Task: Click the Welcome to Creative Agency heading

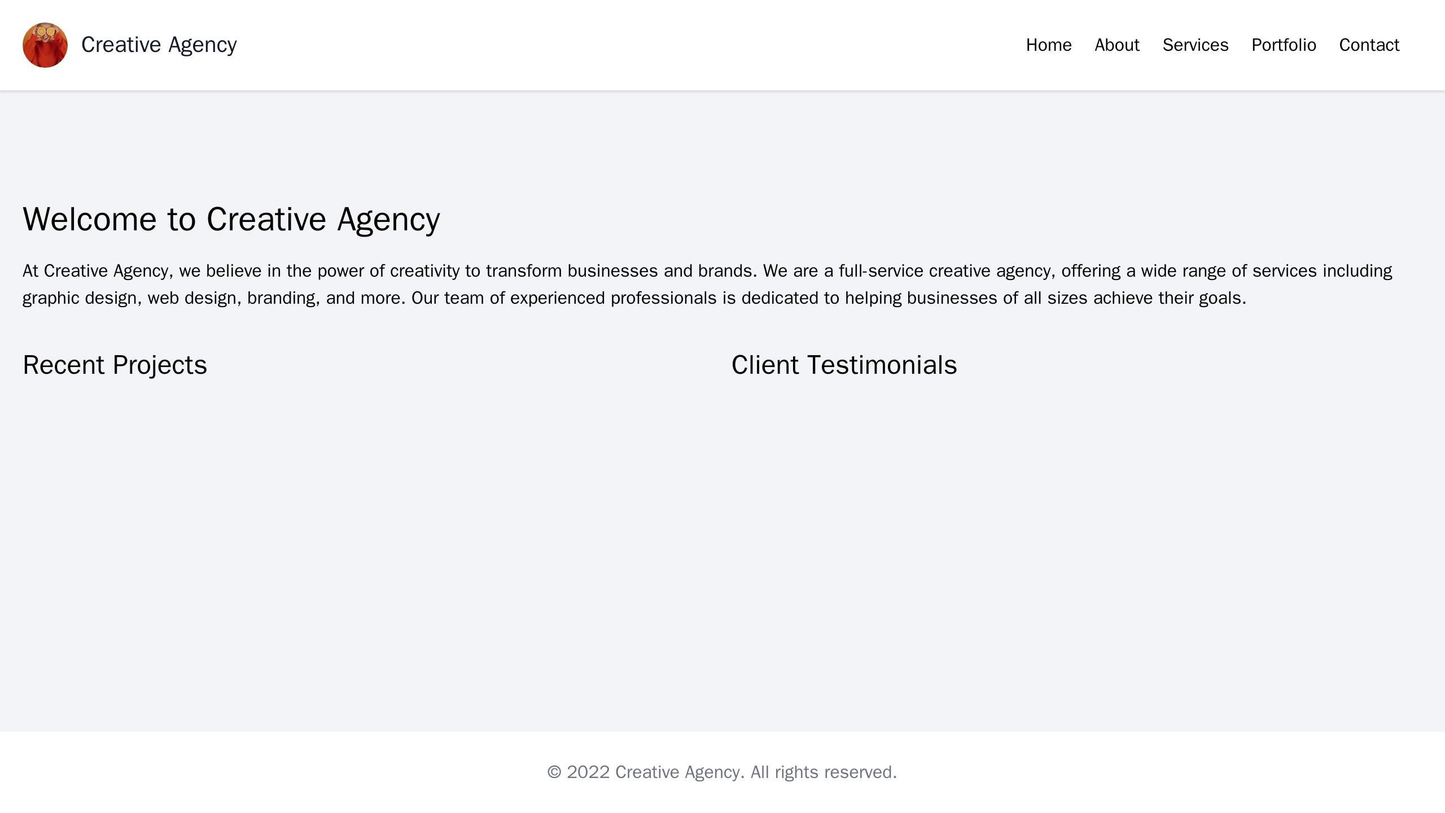Action: (x=230, y=219)
